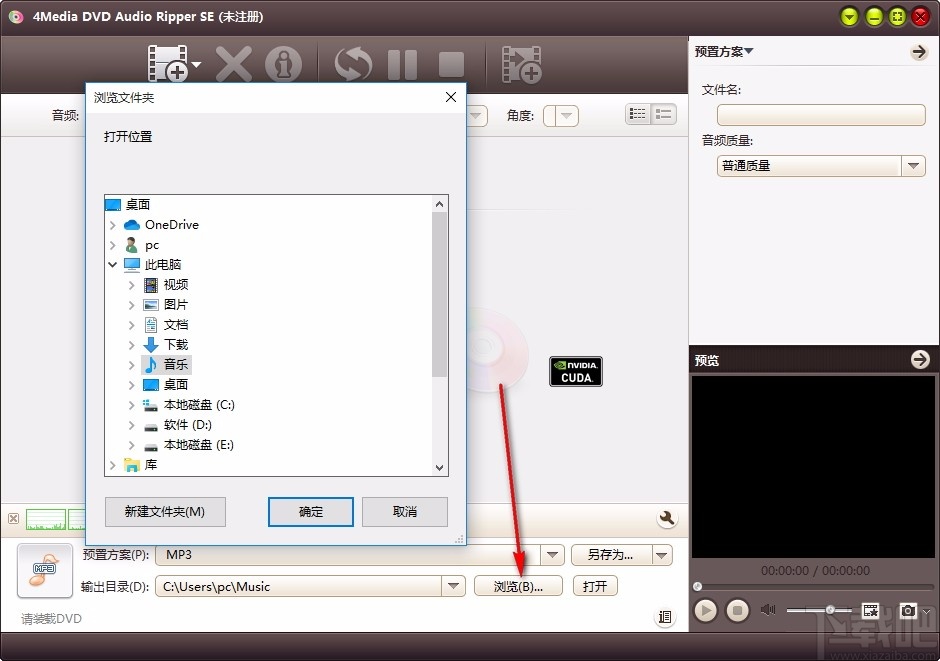Click the MP3 preset icon at bottom left
940x661 pixels.
point(44,571)
